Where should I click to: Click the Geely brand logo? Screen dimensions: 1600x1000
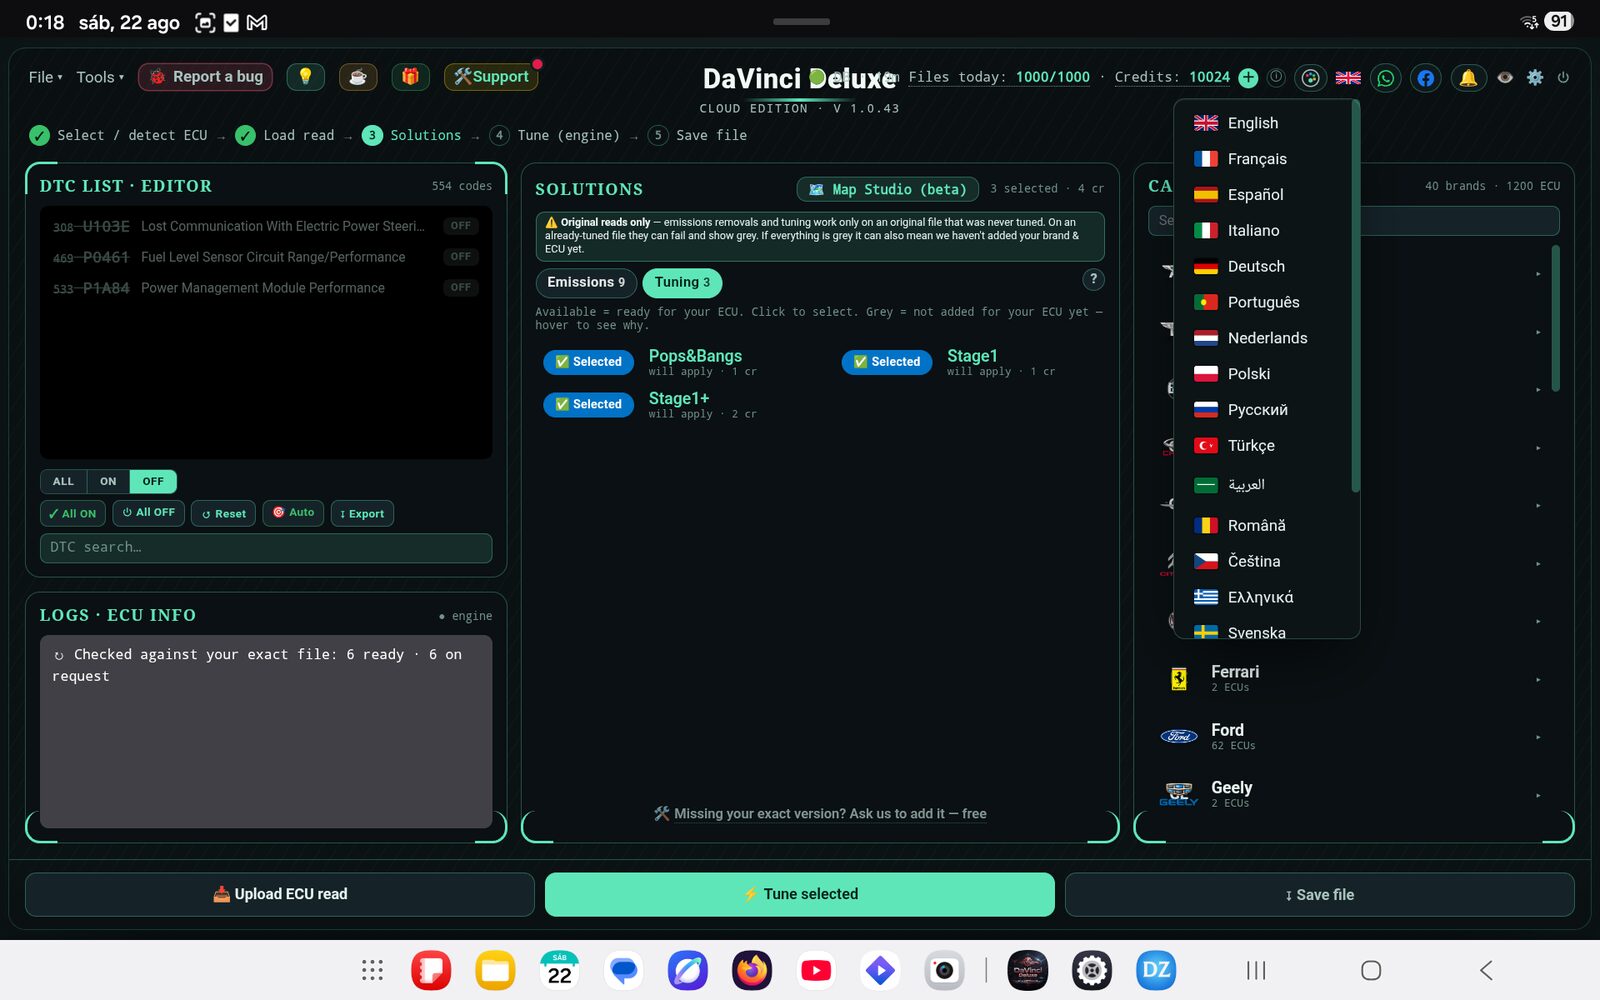[1179, 794]
